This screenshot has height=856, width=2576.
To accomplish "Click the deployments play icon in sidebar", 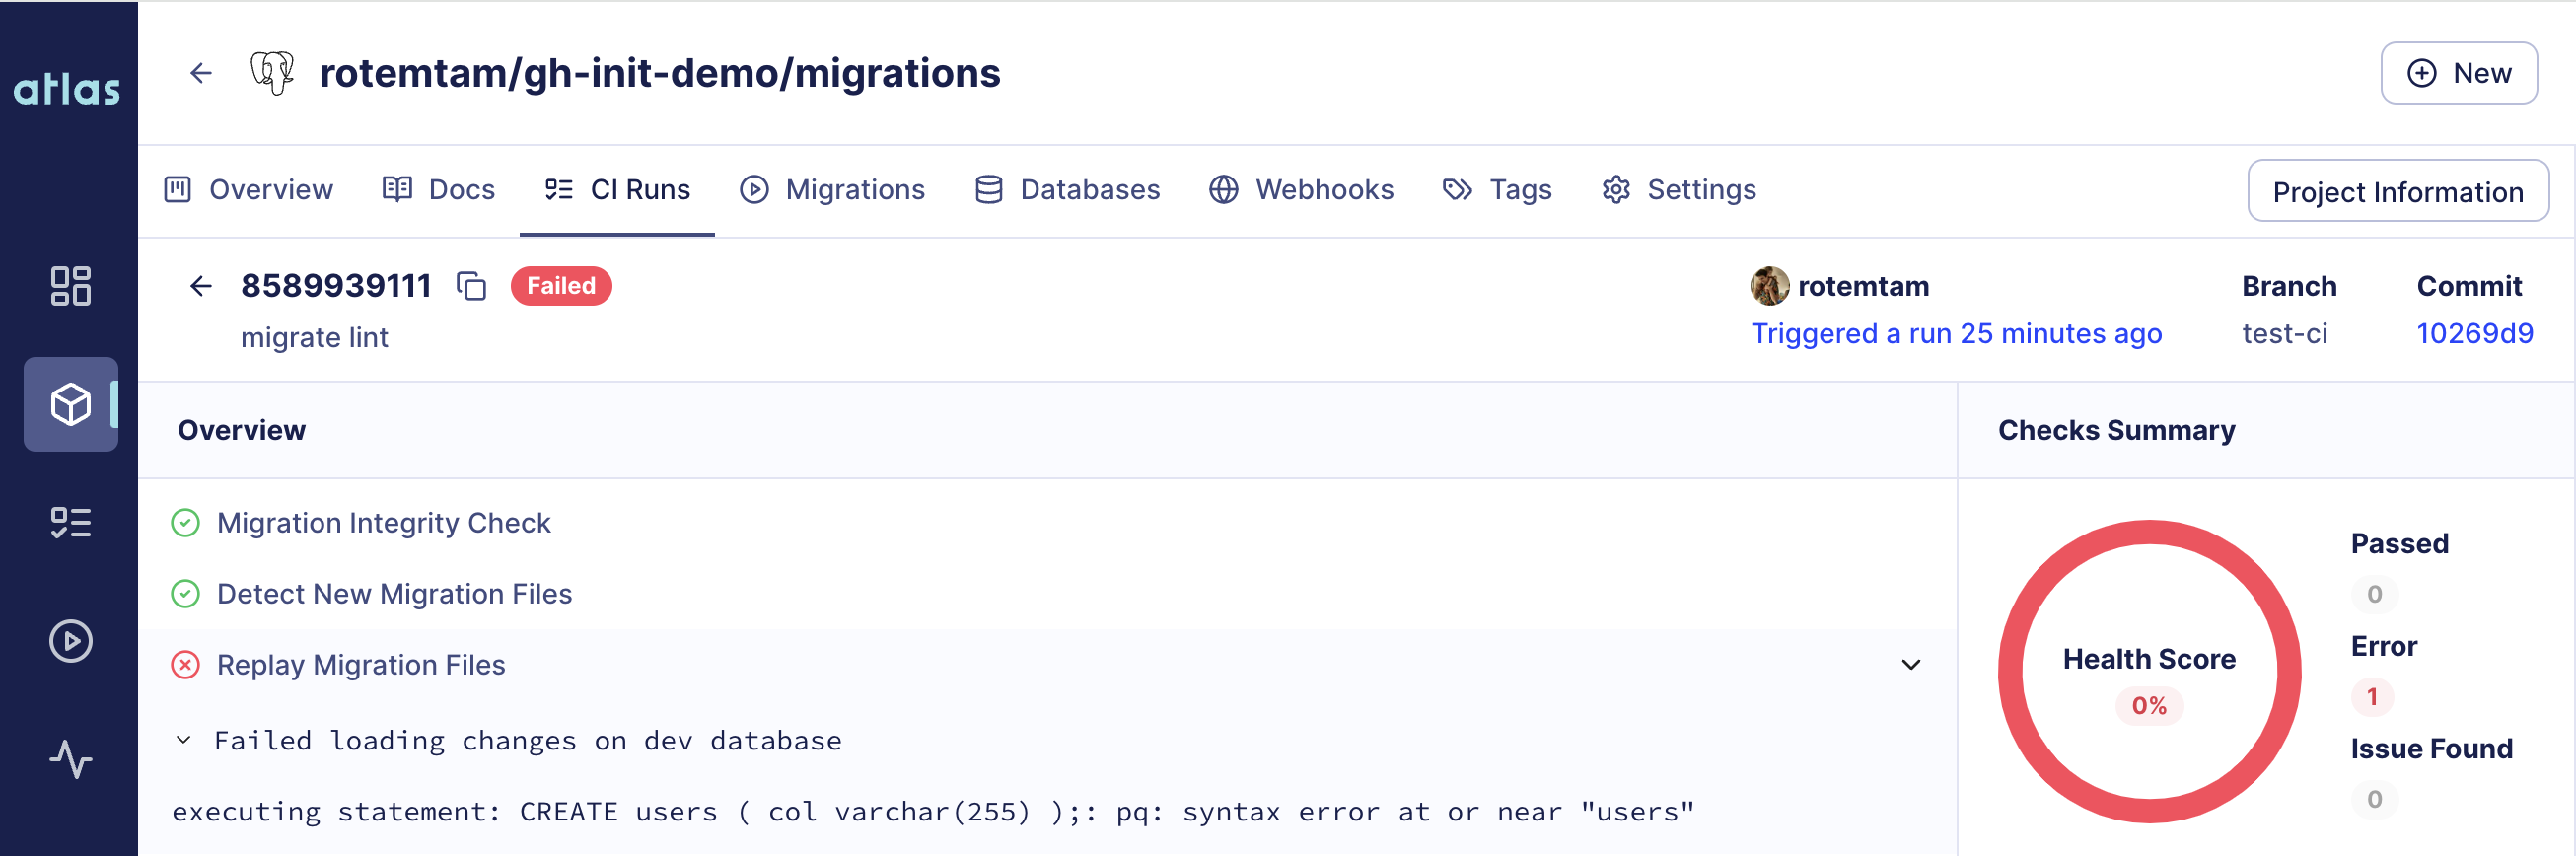I will [x=70, y=642].
